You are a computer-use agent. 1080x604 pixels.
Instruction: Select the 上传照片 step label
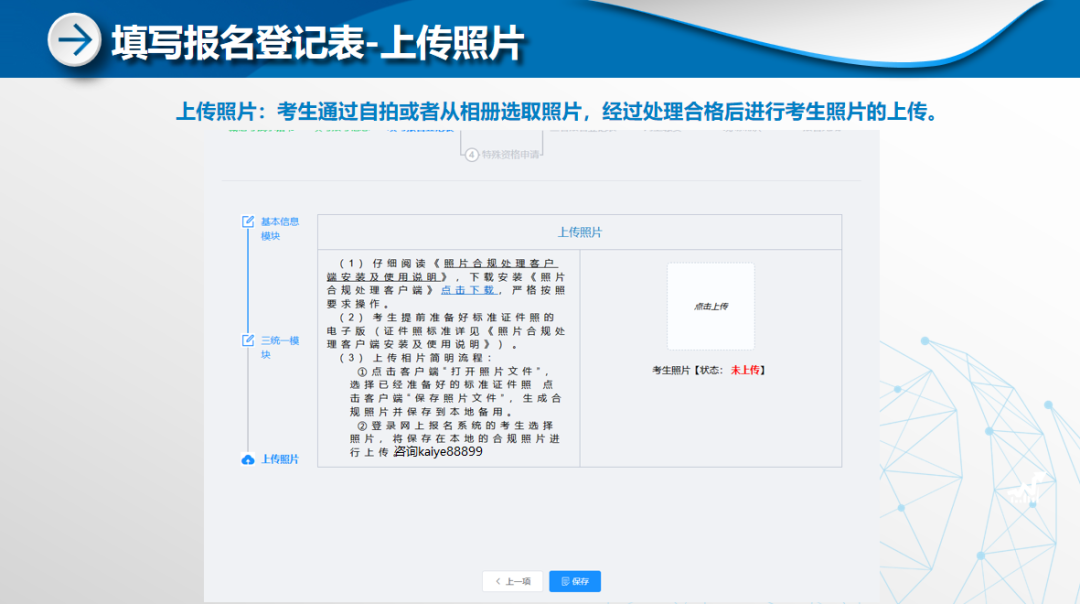(x=280, y=459)
